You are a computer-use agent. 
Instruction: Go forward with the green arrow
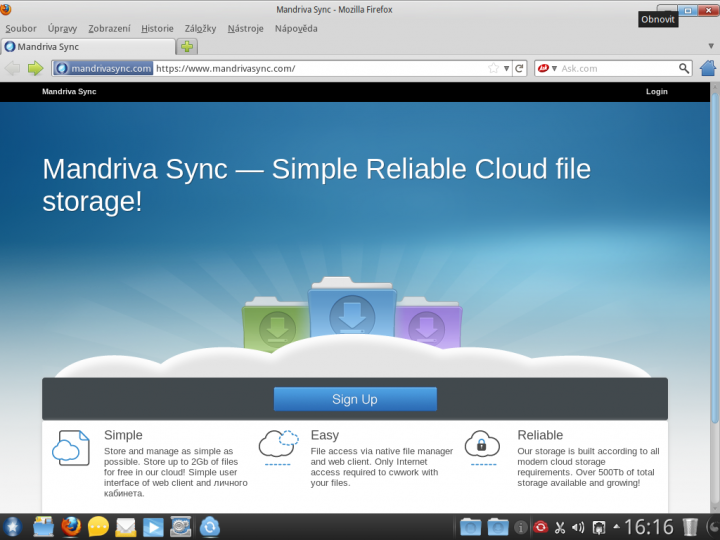click(35, 68)
